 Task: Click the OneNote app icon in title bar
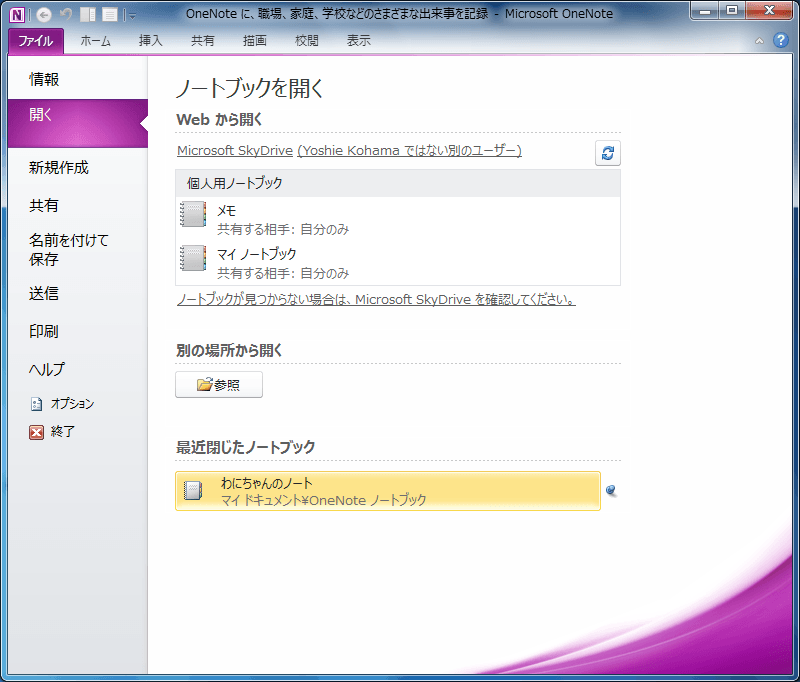click(17, 15)
